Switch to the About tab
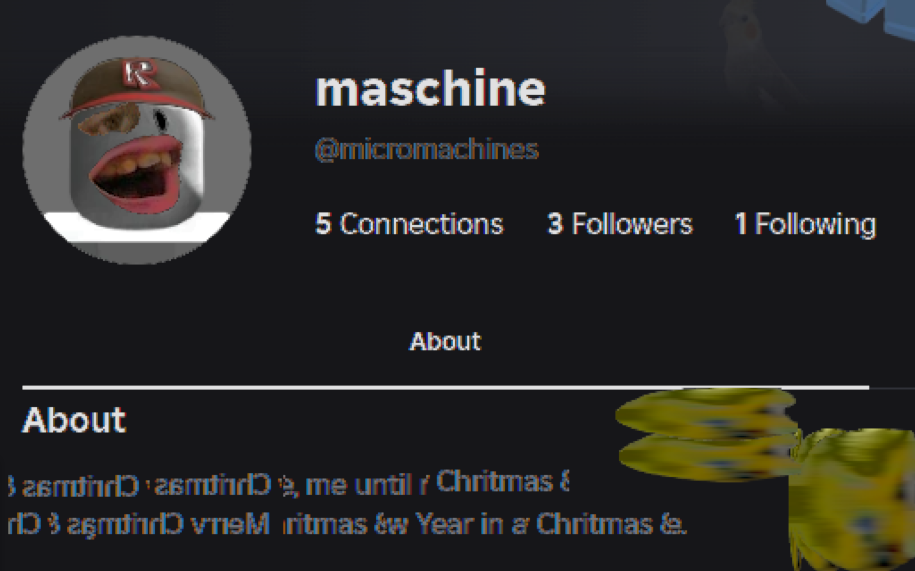This screenshot has width=915, height=571. [x=445, y=341]
